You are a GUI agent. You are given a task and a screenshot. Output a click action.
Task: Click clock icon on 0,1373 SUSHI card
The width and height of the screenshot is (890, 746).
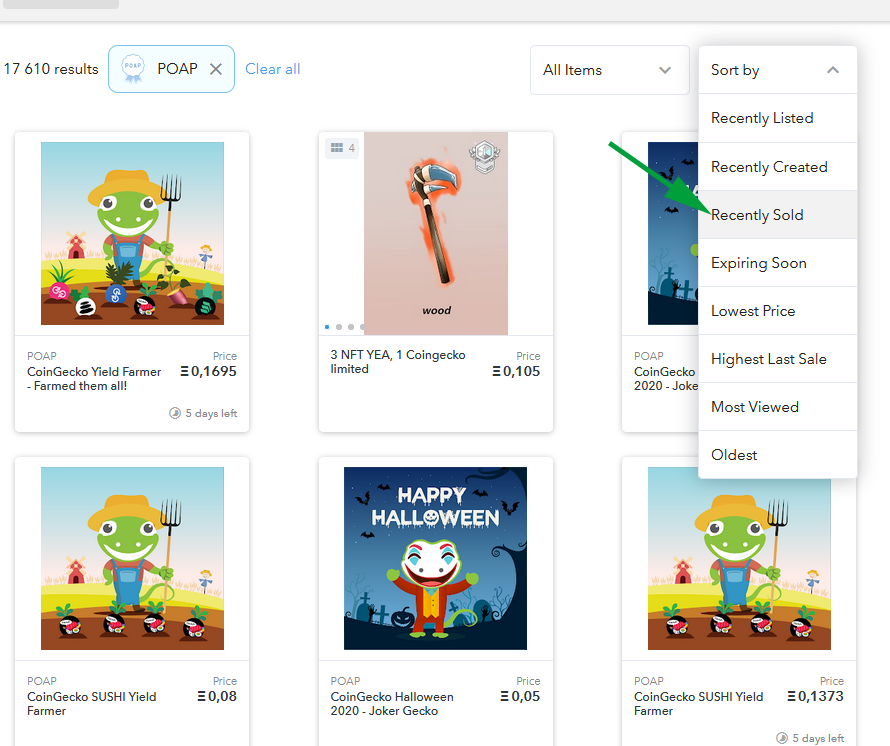coord(782,737)
